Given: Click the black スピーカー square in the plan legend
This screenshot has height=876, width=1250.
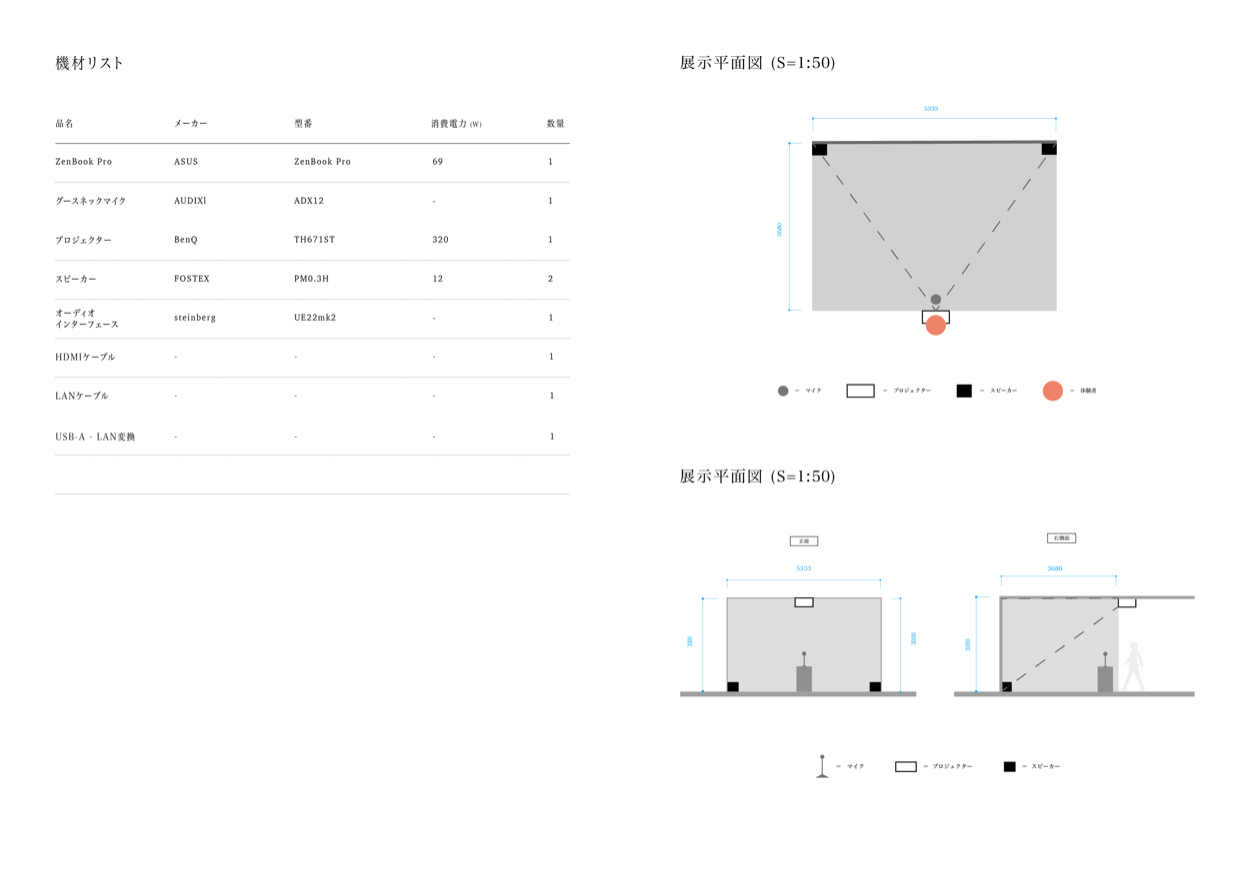Looking at the screenshot, I should 963,390.
